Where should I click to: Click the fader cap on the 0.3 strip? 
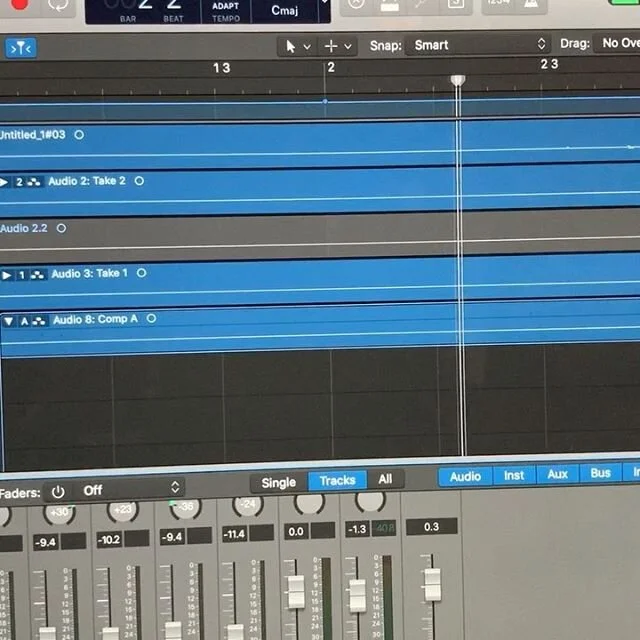(432, 584)
